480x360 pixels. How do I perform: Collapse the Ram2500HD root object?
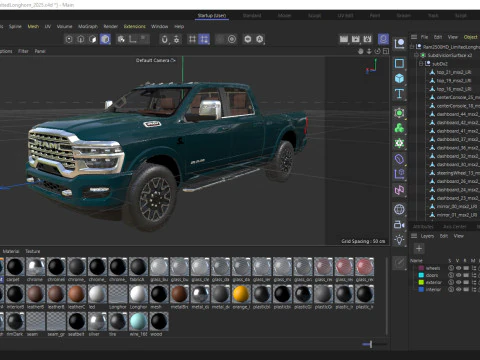(412, 47)
